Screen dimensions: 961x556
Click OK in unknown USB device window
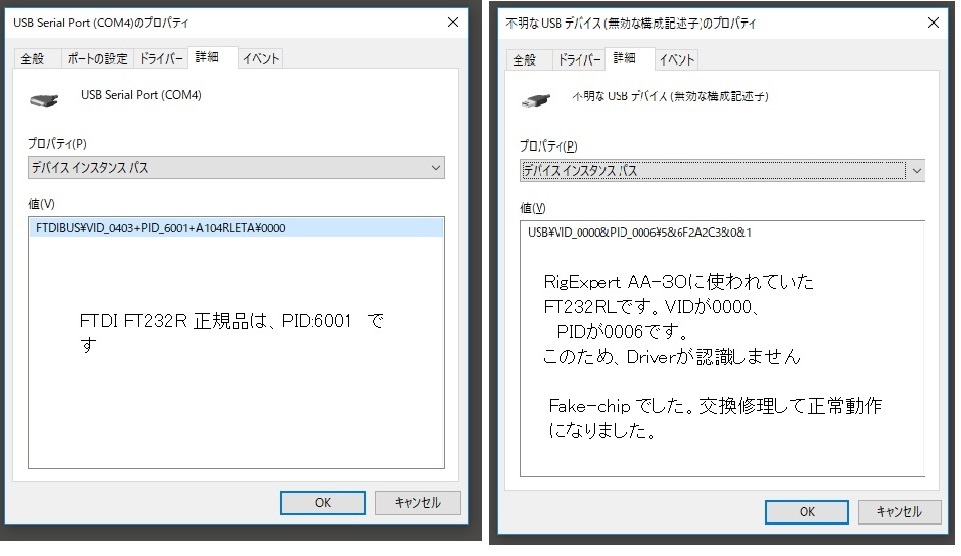[x=807, y=512]
